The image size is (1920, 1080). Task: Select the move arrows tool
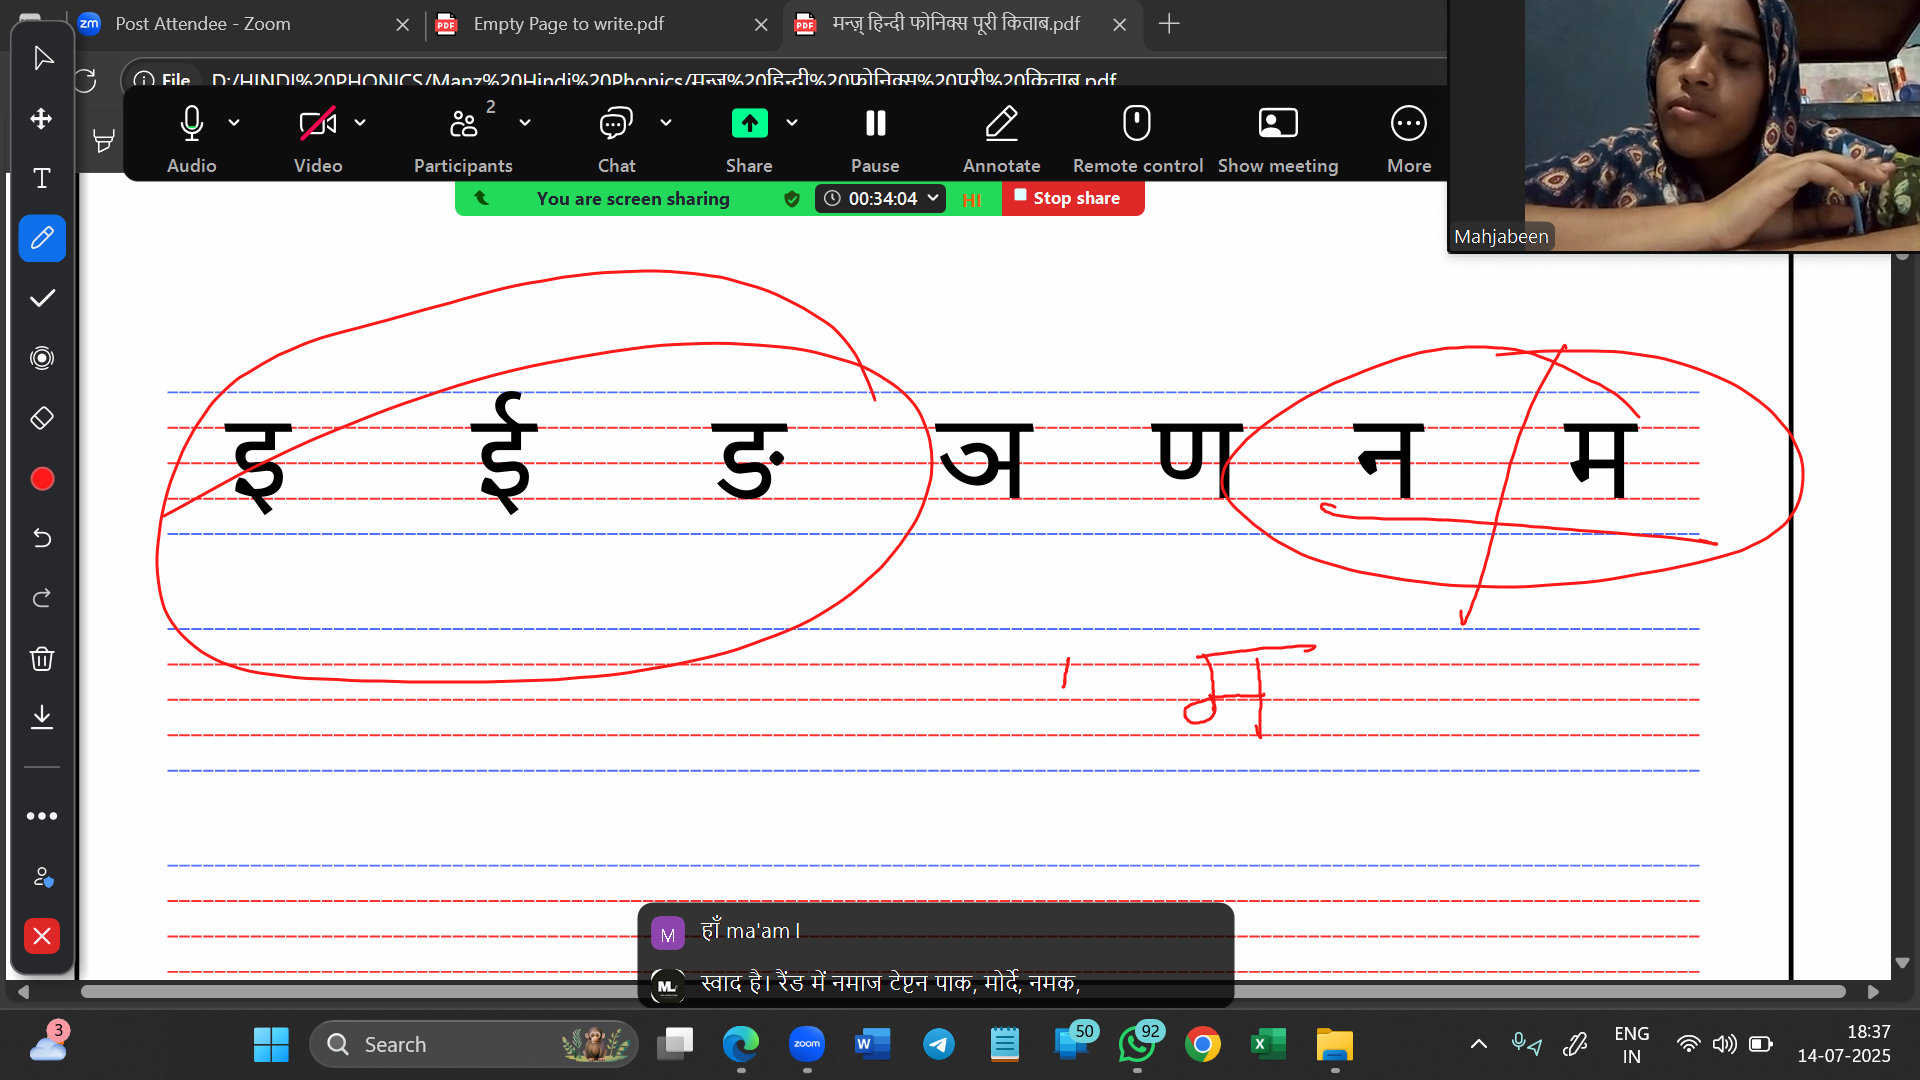[42, 119]
